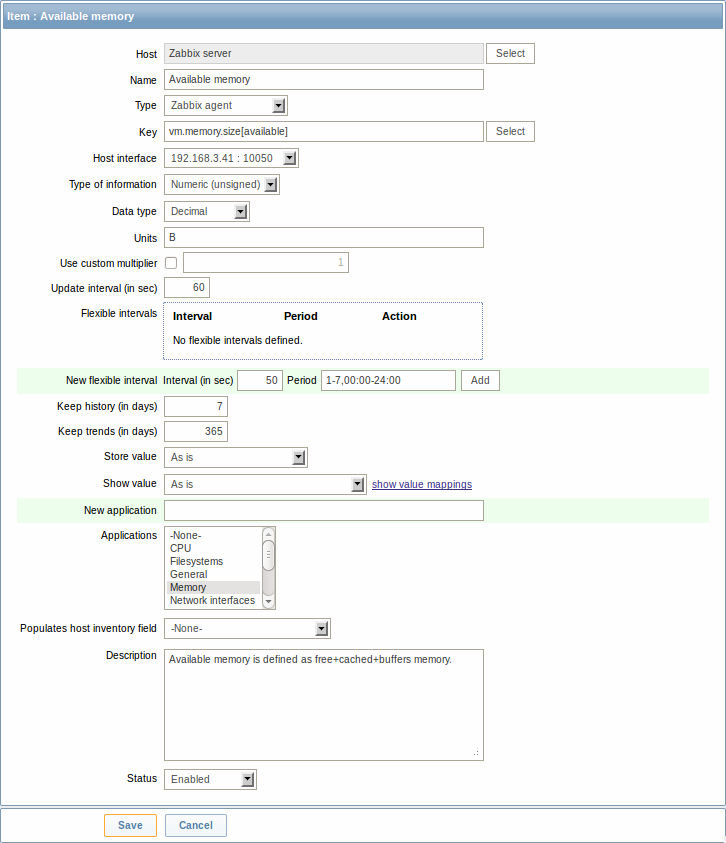Select -None- in Applications list
This screenshot has height=843, width=726.
point(214,535)
